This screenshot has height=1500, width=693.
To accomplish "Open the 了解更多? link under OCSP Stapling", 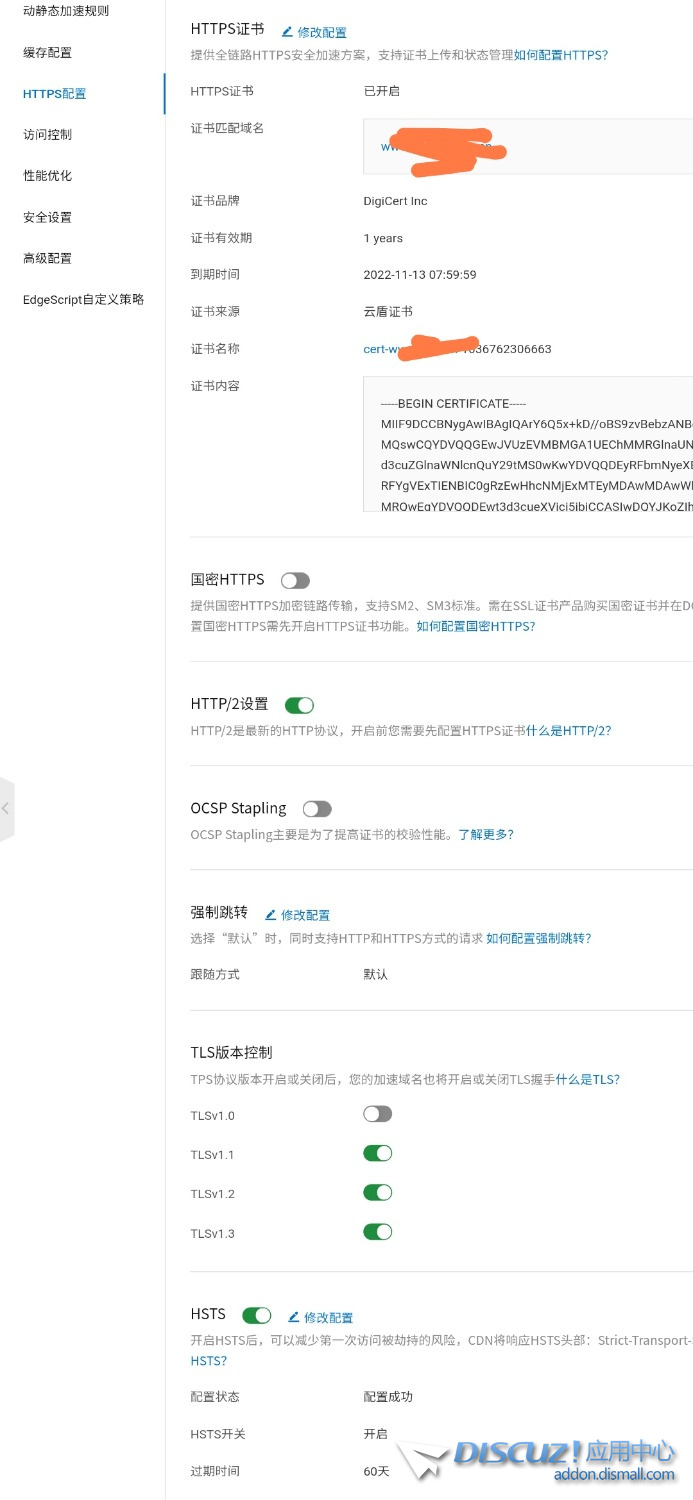I will [x=486, y=835].
